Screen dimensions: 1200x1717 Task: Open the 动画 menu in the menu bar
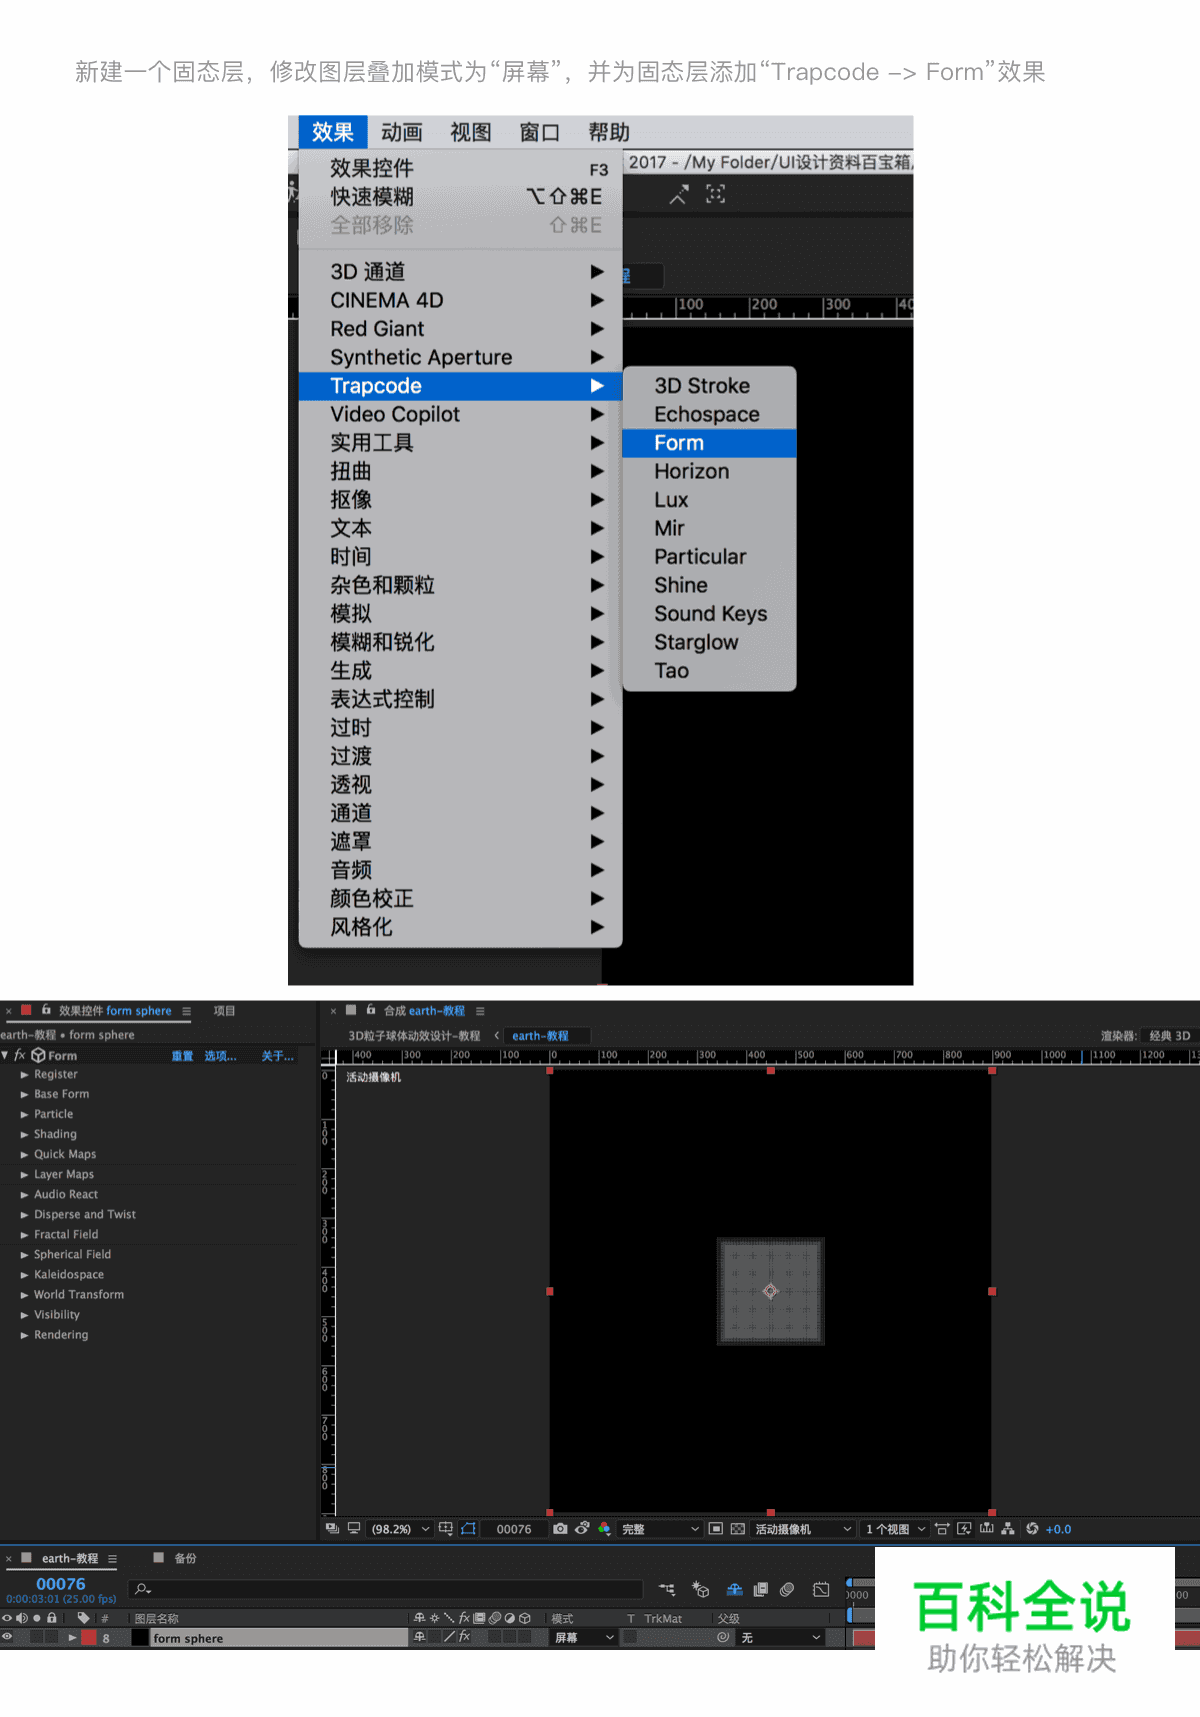pos(401,132)
